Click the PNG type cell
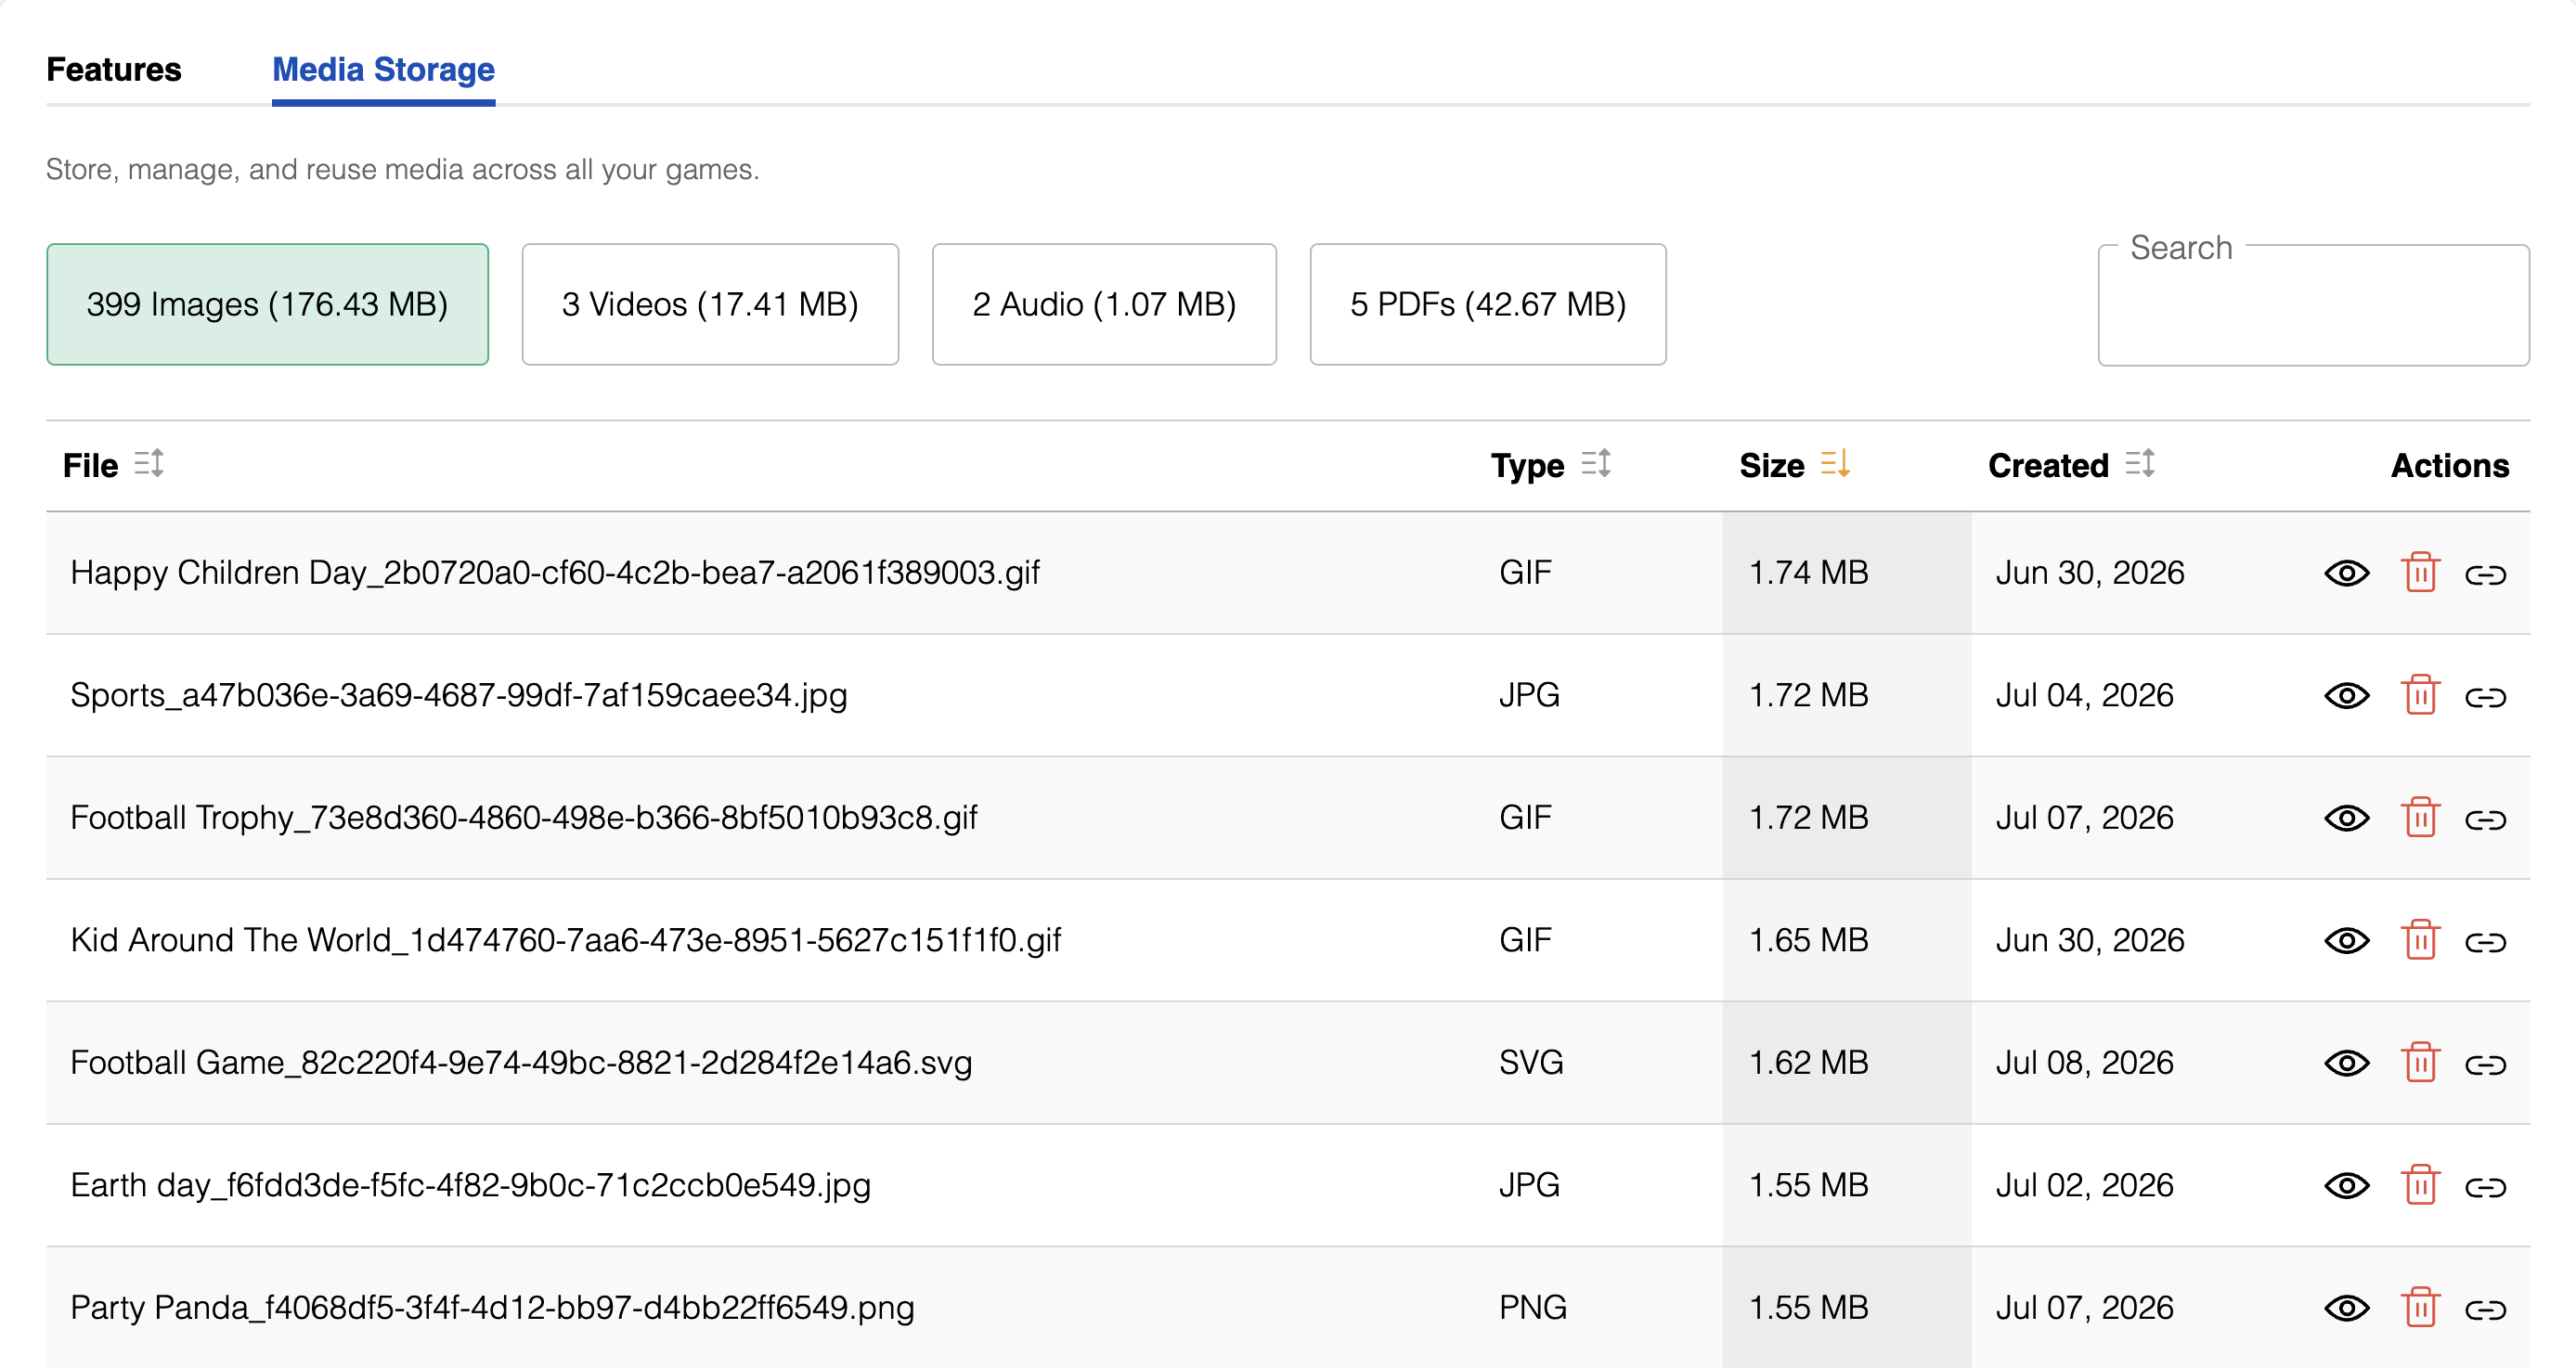The height and width of the screenshot is (1368, 2576). point(1532,1308)
